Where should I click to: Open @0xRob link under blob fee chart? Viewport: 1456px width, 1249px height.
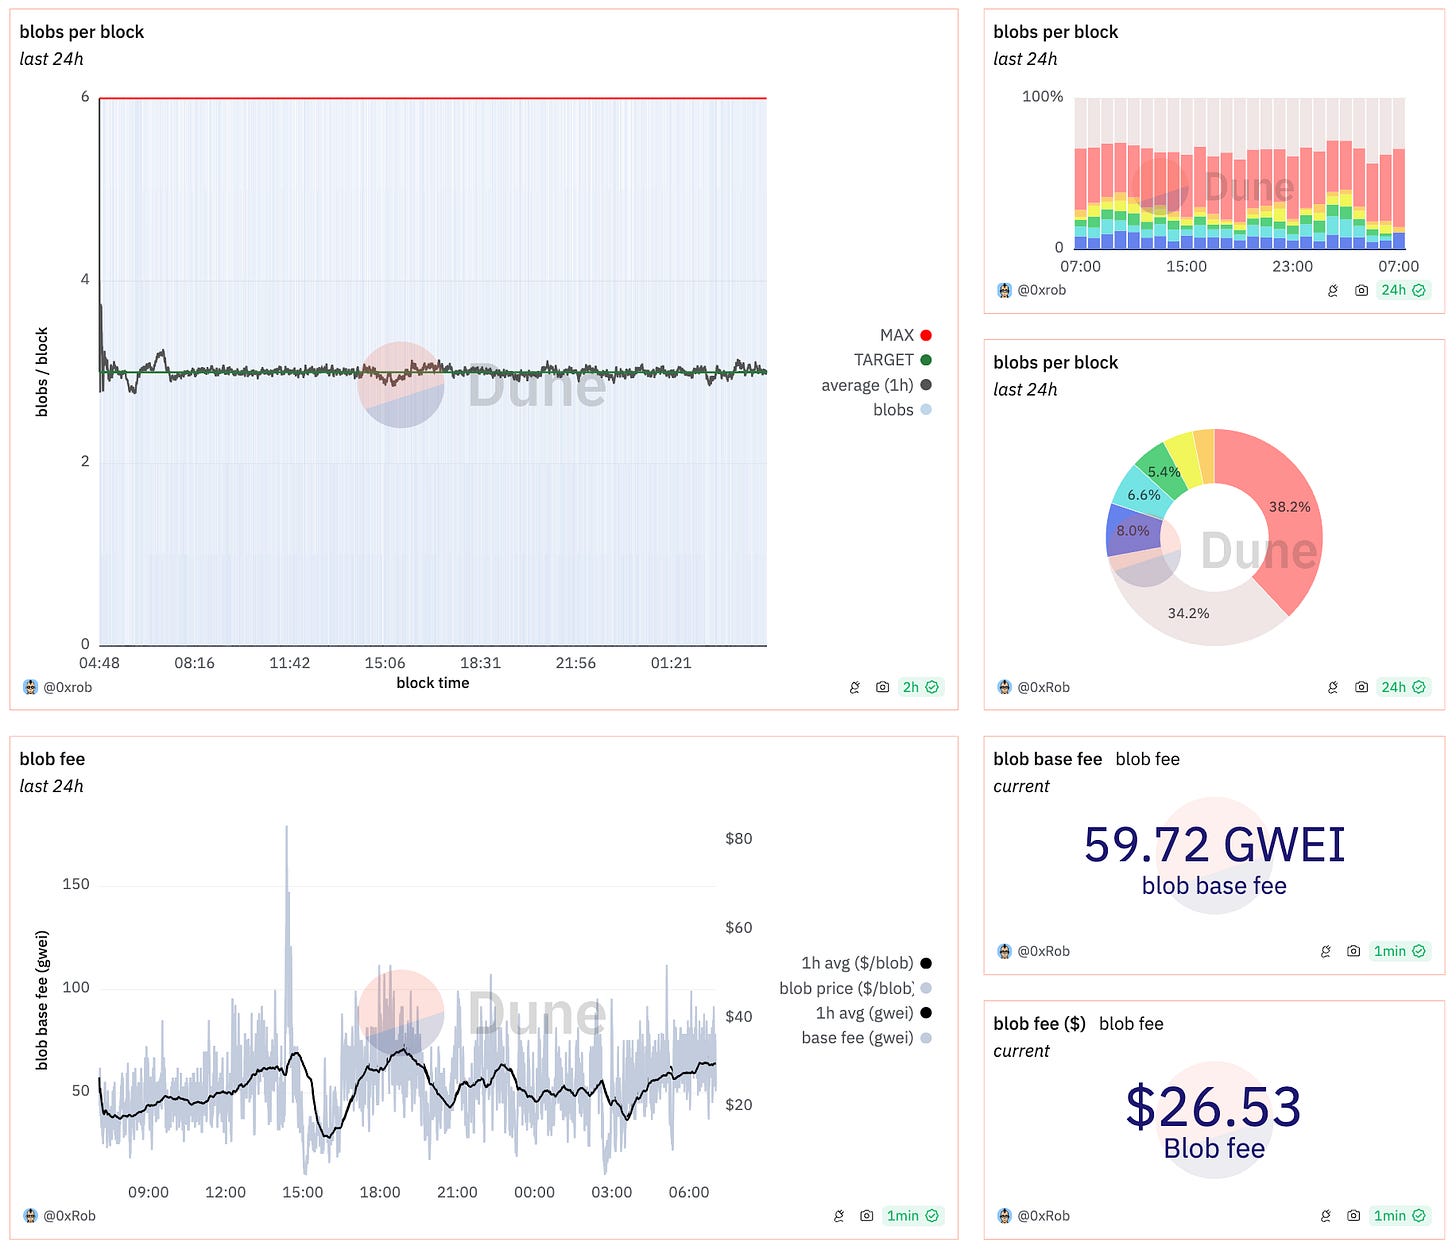(69, 1216)
